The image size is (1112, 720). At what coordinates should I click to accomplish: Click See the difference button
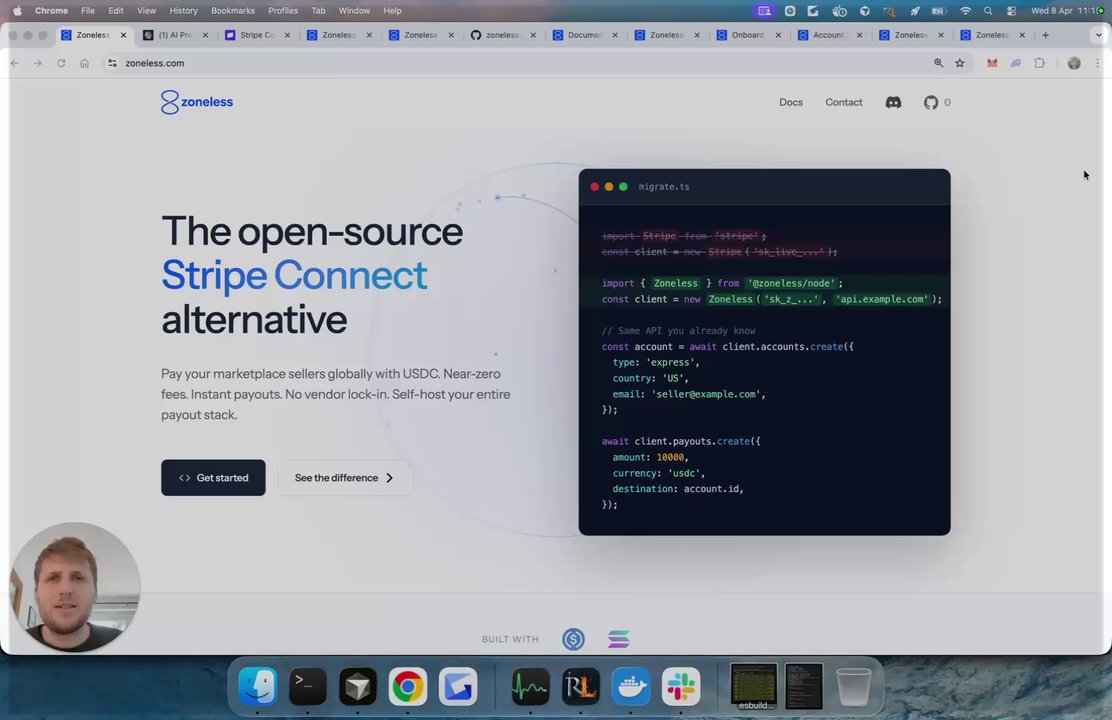coord(344,477)
